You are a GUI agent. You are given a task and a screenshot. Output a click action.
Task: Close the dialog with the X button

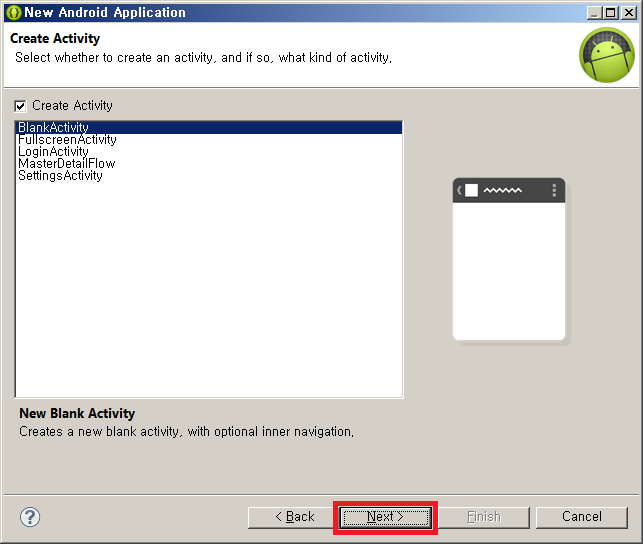click(629, 13)
